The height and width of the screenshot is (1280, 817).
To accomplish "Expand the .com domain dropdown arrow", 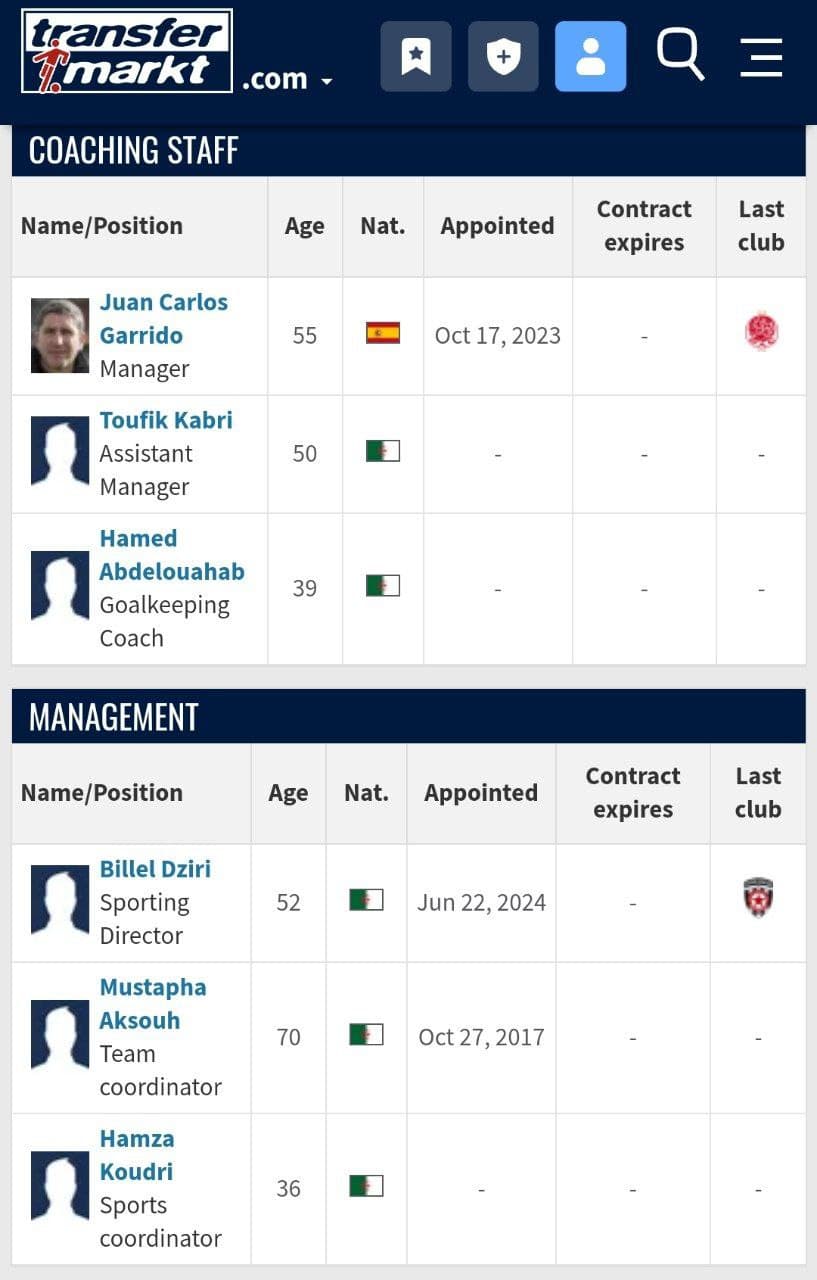I will 326,81.
